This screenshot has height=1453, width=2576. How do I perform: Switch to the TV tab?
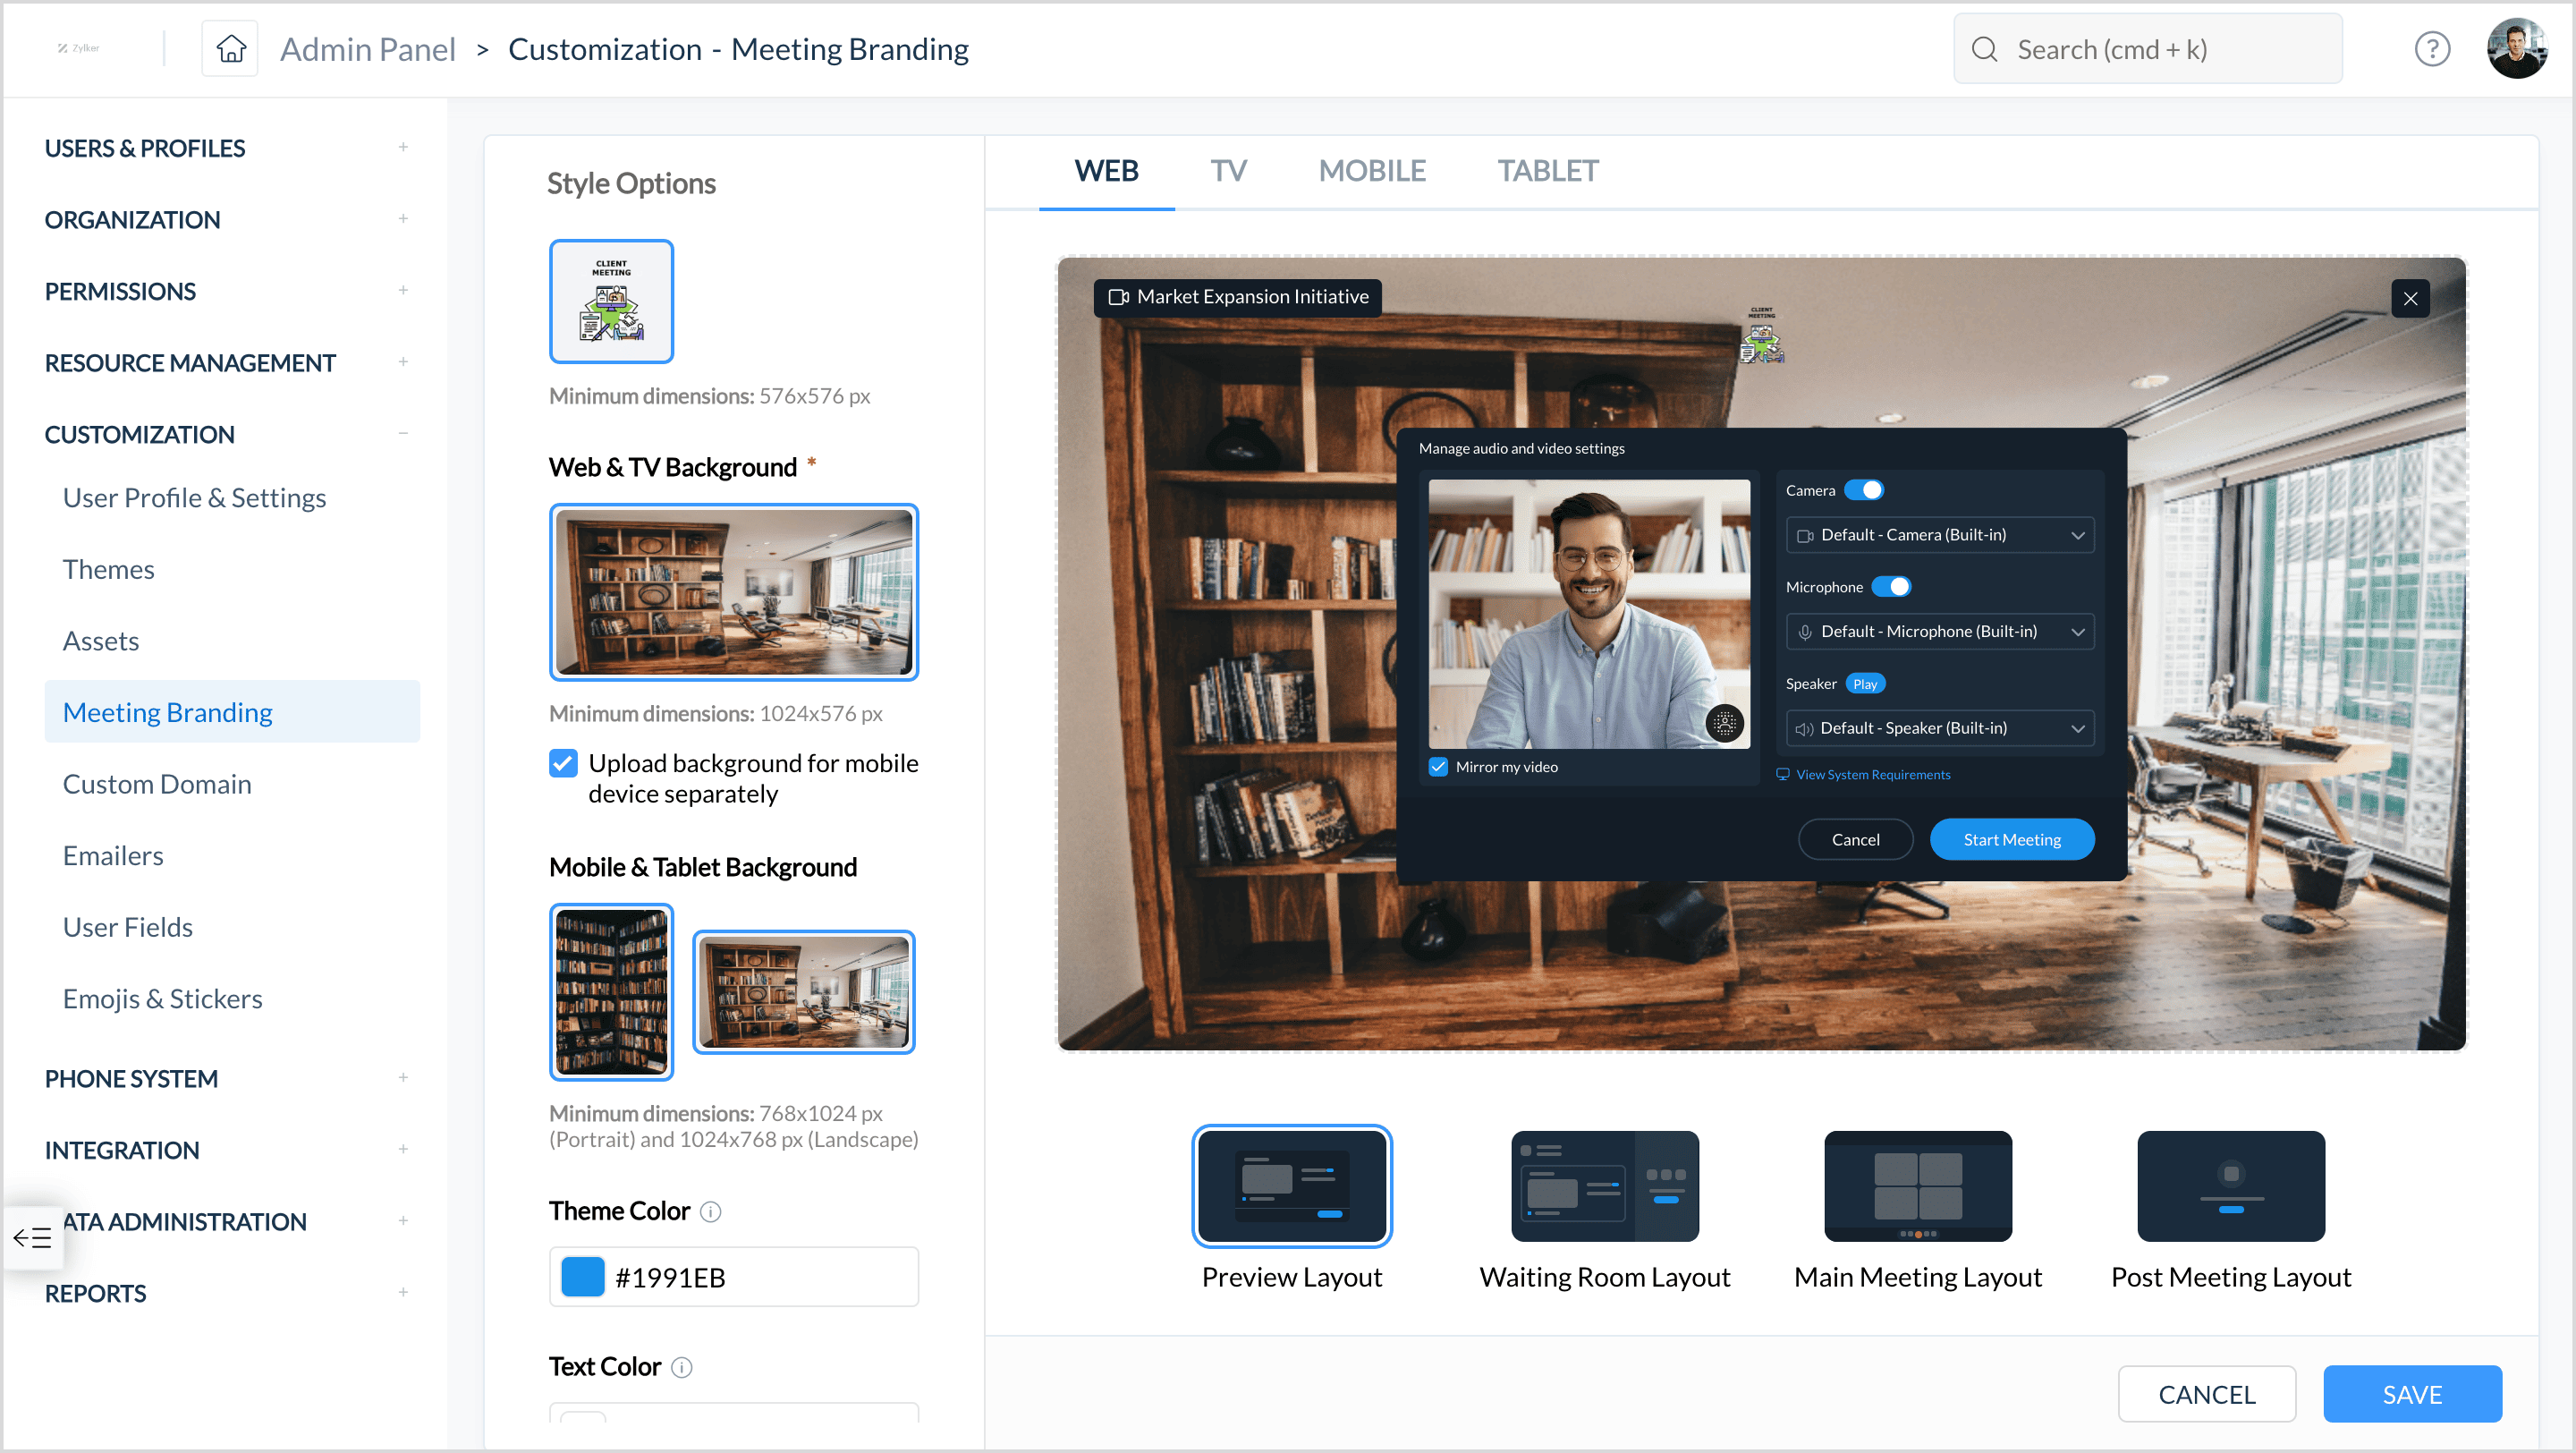1228,171
